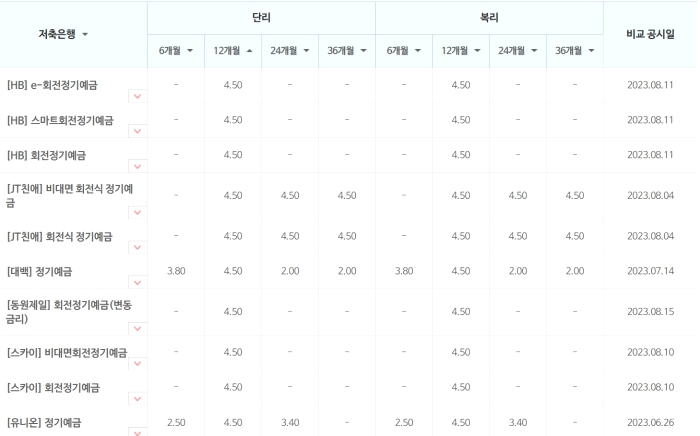Viewport: 700px width, 436px height.
Task: Click date 2023.06.26 in 유니온 row
Action: (650, 422)
